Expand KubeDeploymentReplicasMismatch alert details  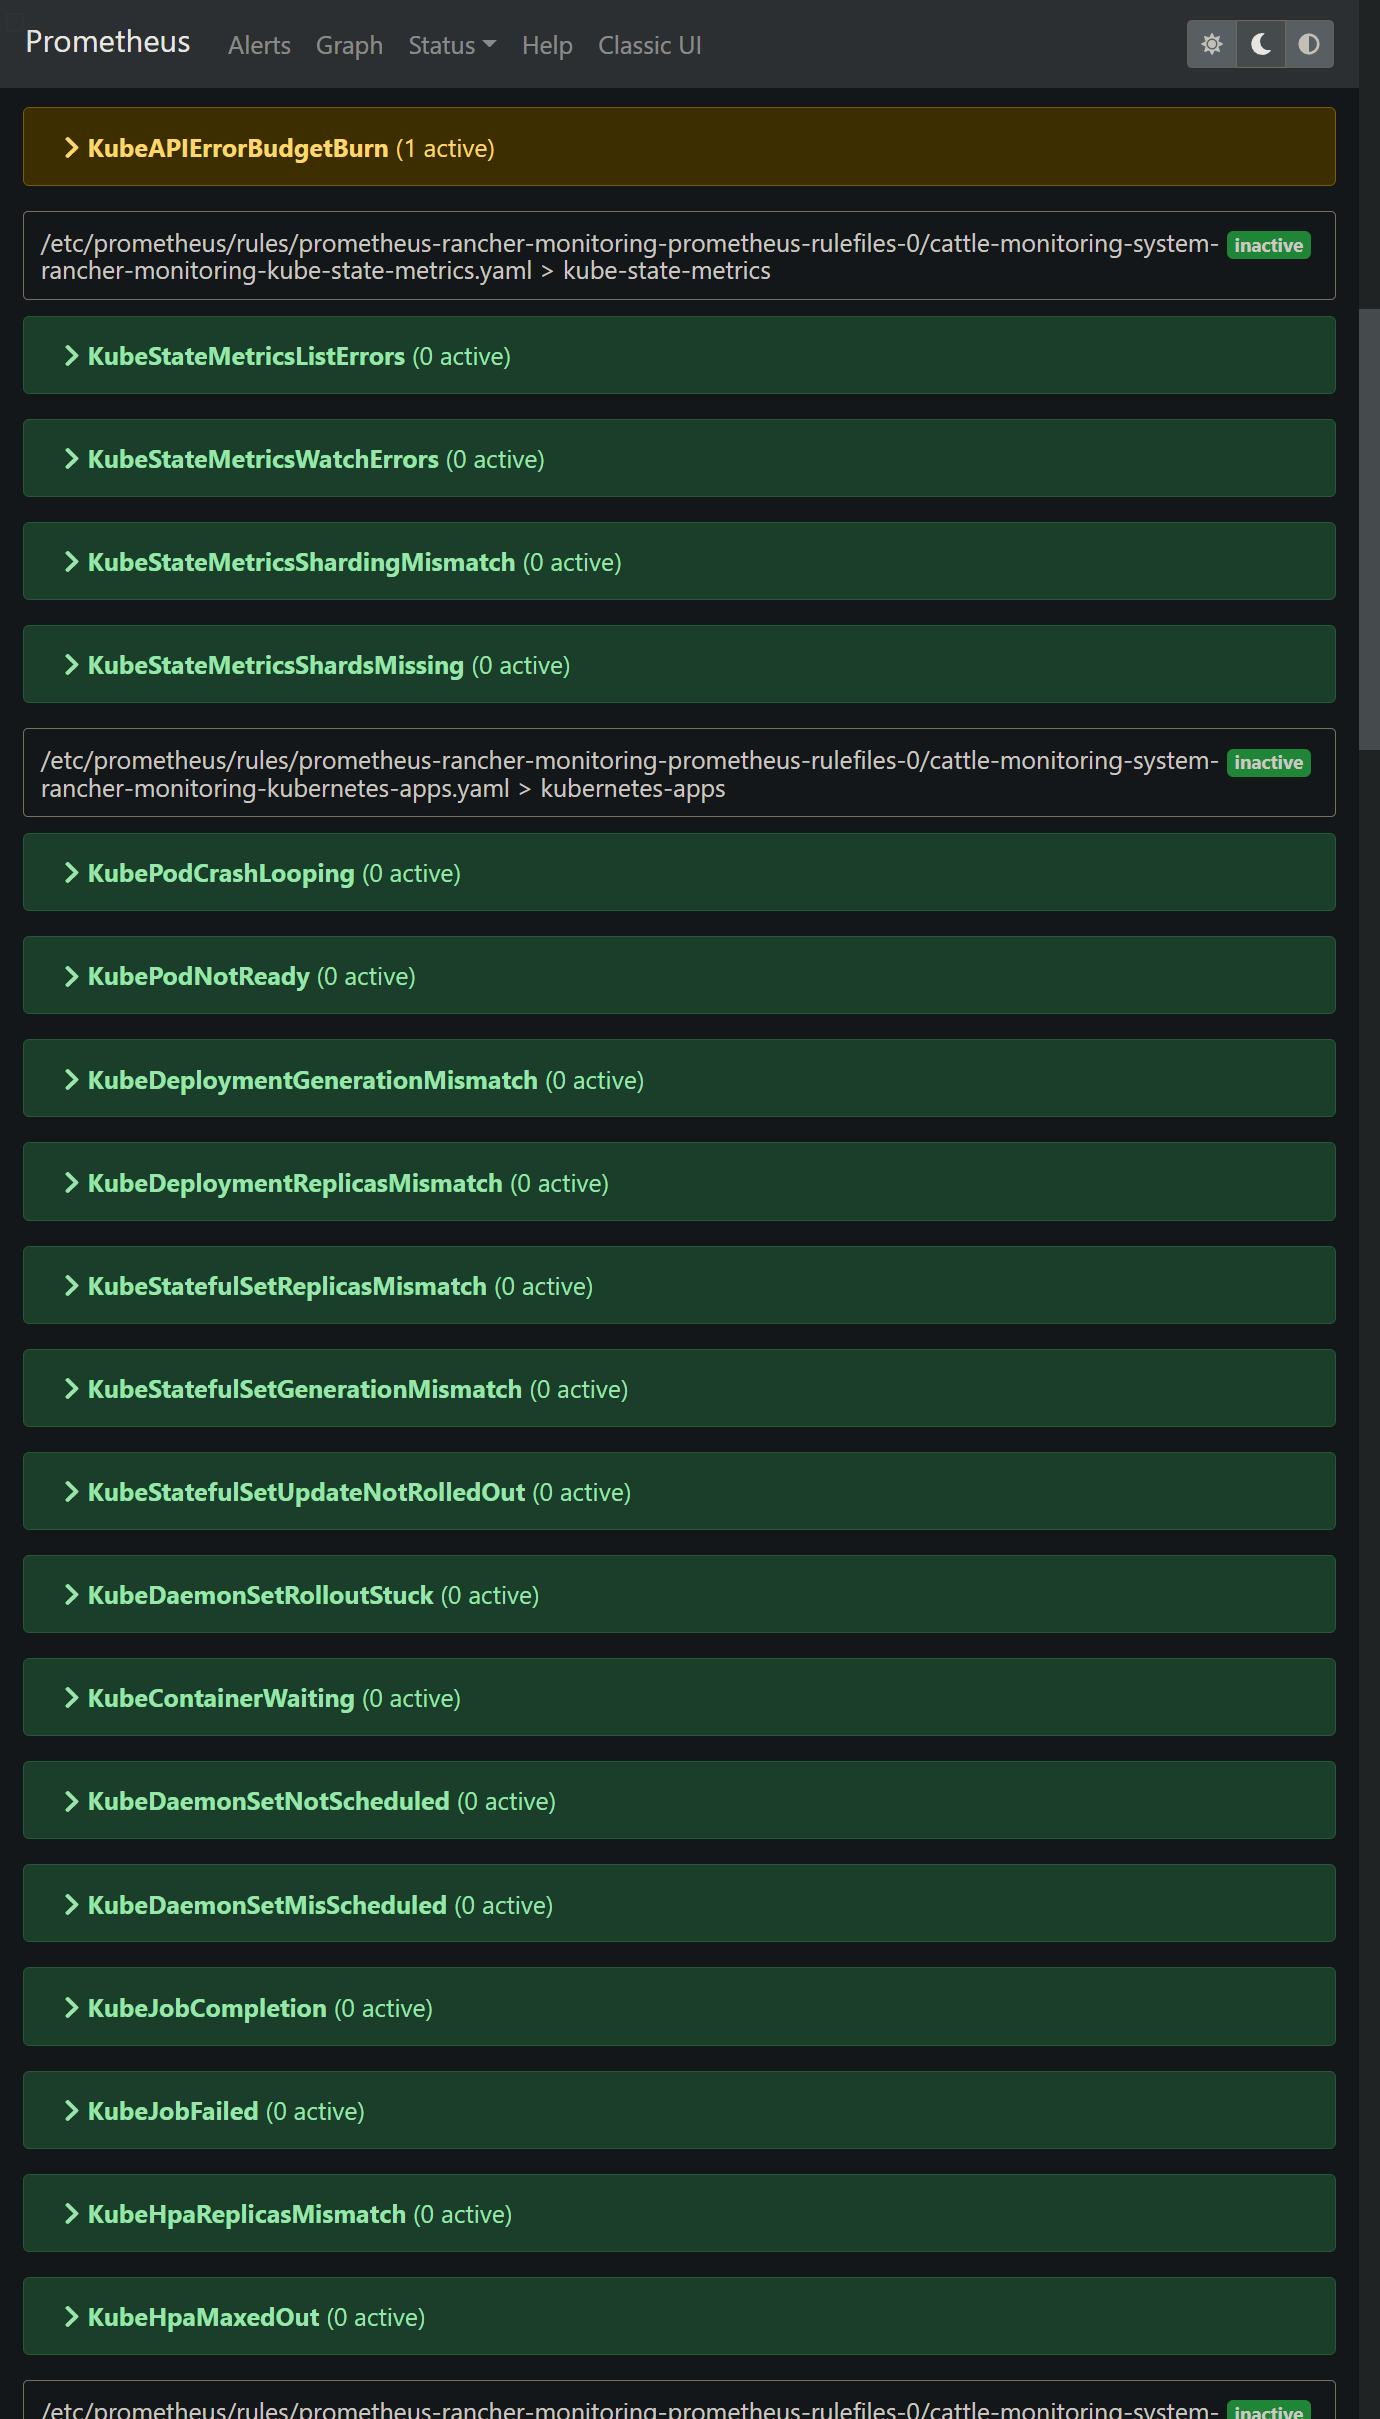pos(679,1183)
